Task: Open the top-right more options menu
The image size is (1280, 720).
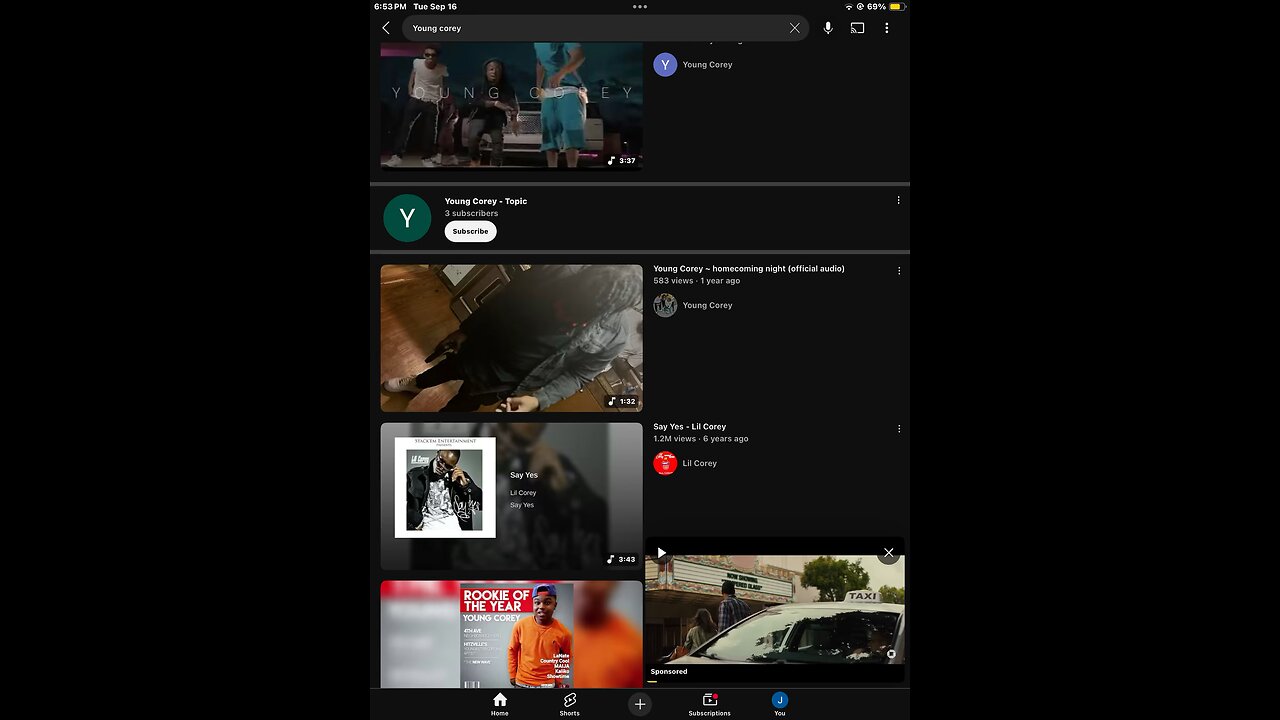Action: (x=886, y=28)
